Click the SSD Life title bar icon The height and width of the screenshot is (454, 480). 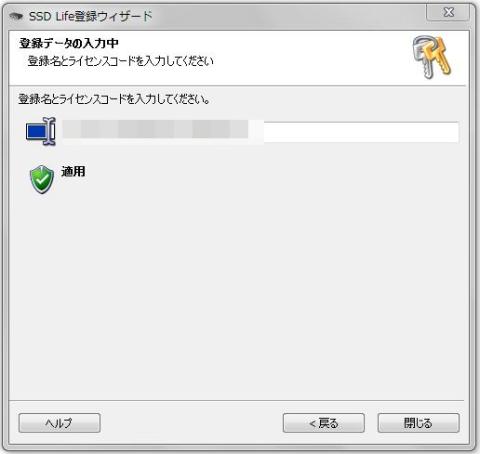[16, 16]
